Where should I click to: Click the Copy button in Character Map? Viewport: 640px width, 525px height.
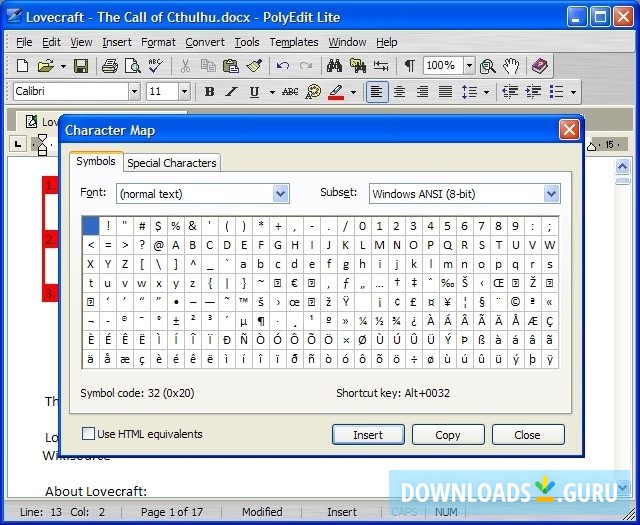tap(448, 435)
